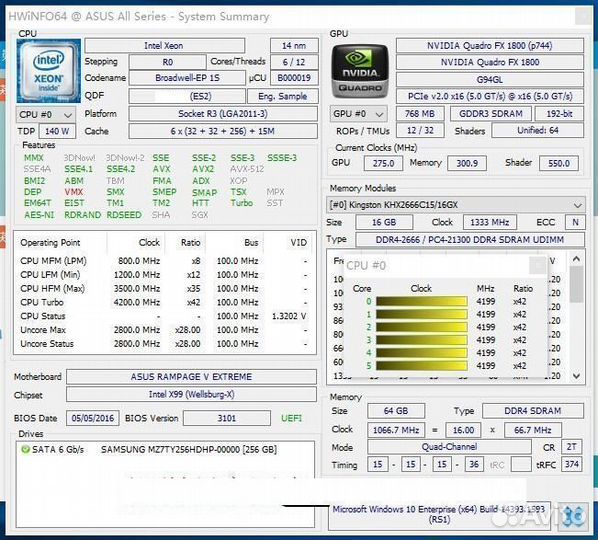Click the UEFI label
This screenshot has width=598, height=540.
click(x=291, y=418)
